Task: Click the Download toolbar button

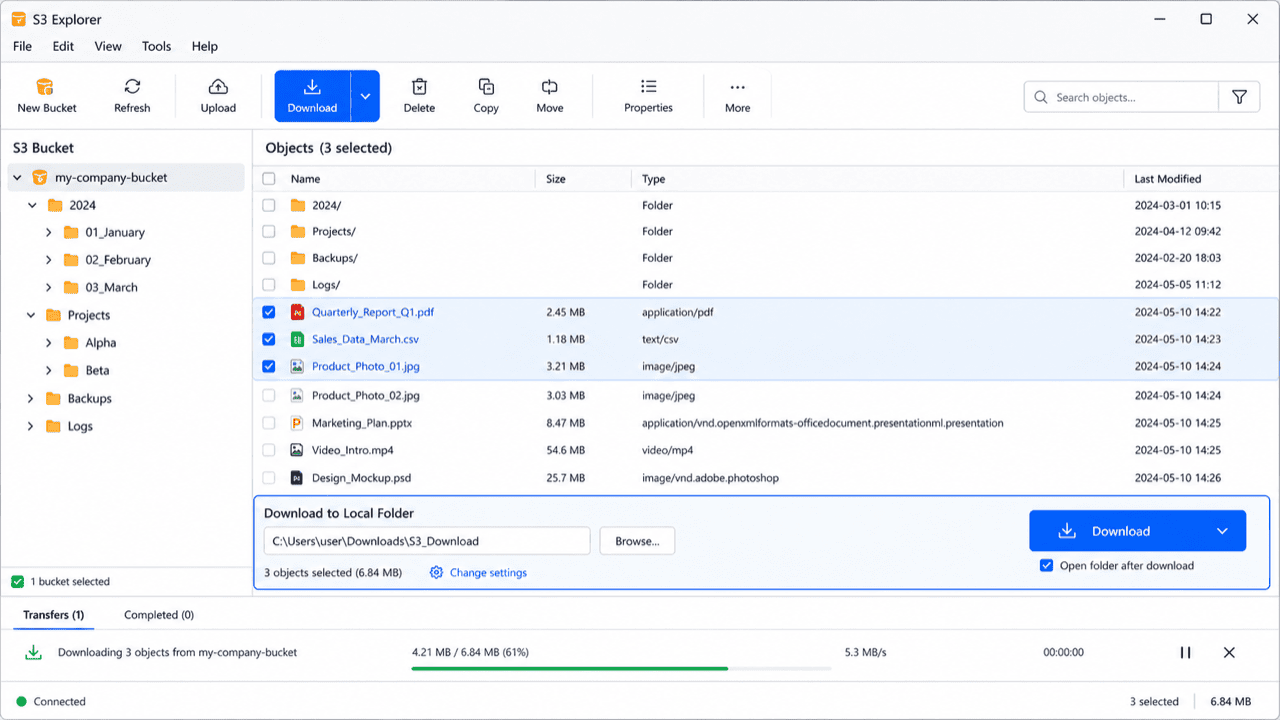Action: pos(312,96)
